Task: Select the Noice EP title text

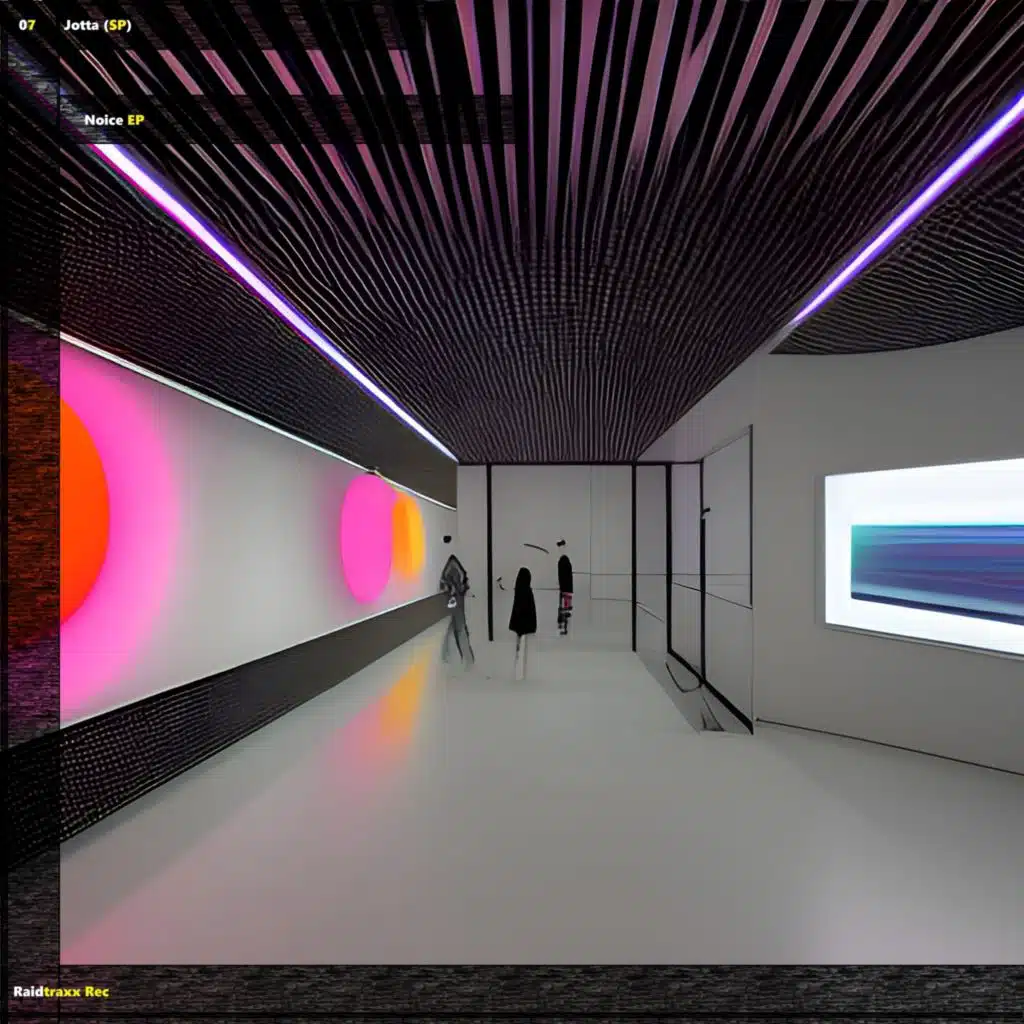Action: [x=115, y=120]
